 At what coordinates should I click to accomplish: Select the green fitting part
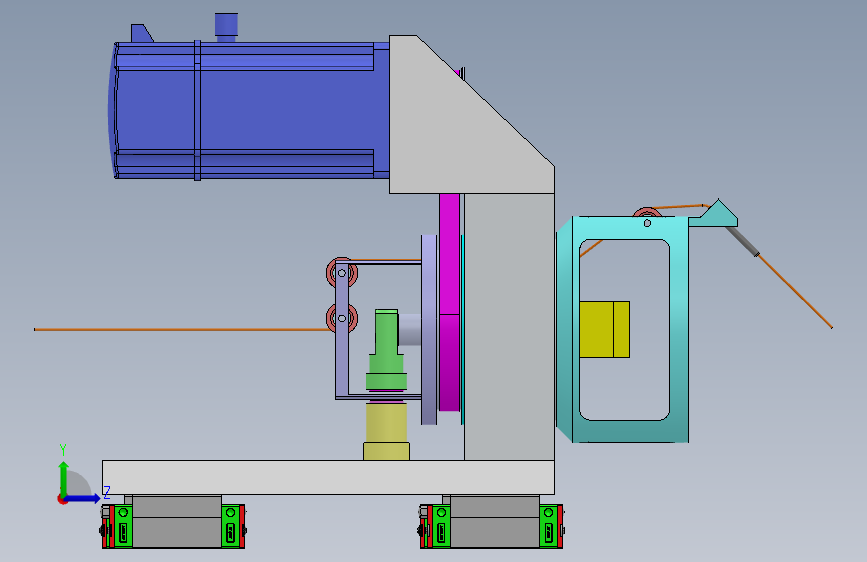386,351
